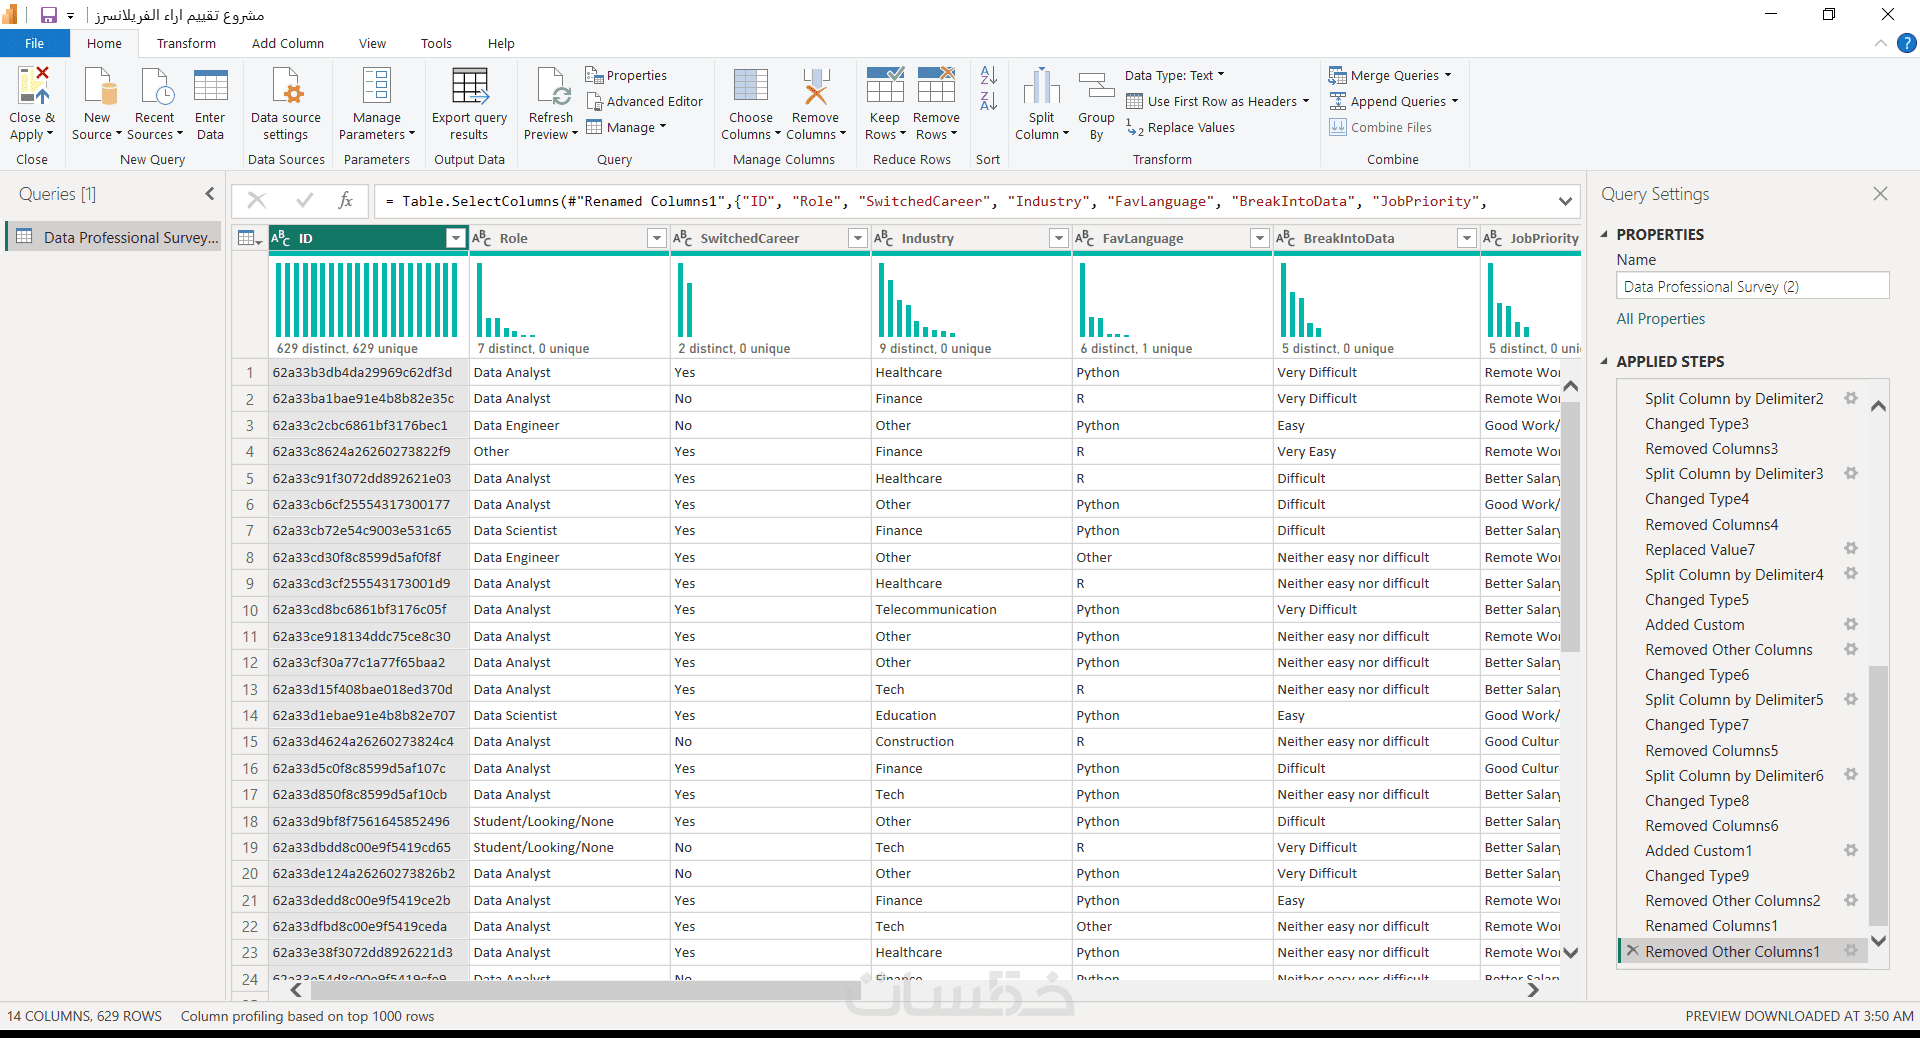1920x1038 pixels.
Task: Expand the formula bar
Action: click(x=1565, y=202)
